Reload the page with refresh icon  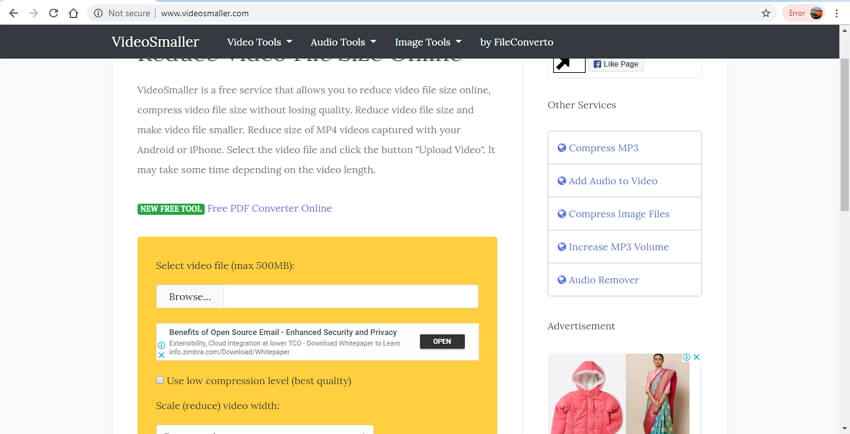click(x=53, y=14)
